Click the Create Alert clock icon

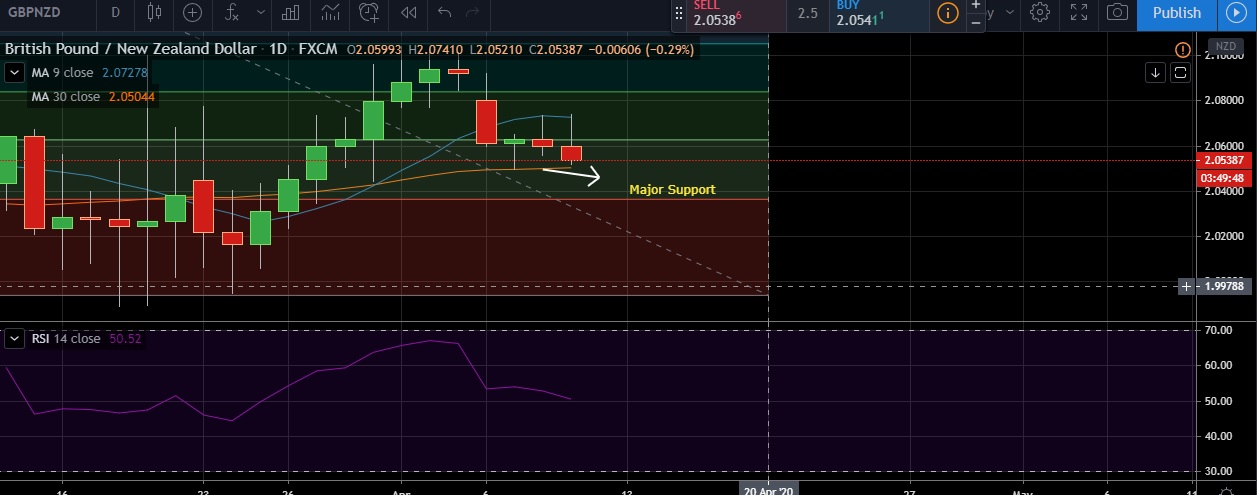[369, 13]
